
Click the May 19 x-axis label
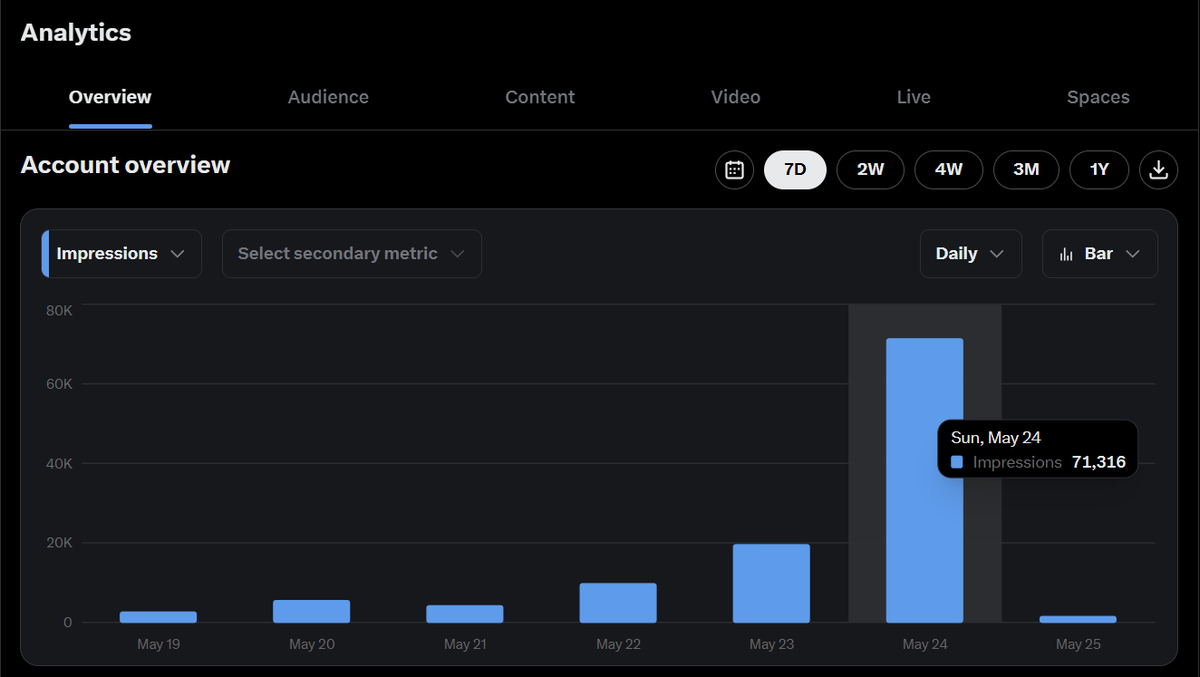tap(158, 644)
